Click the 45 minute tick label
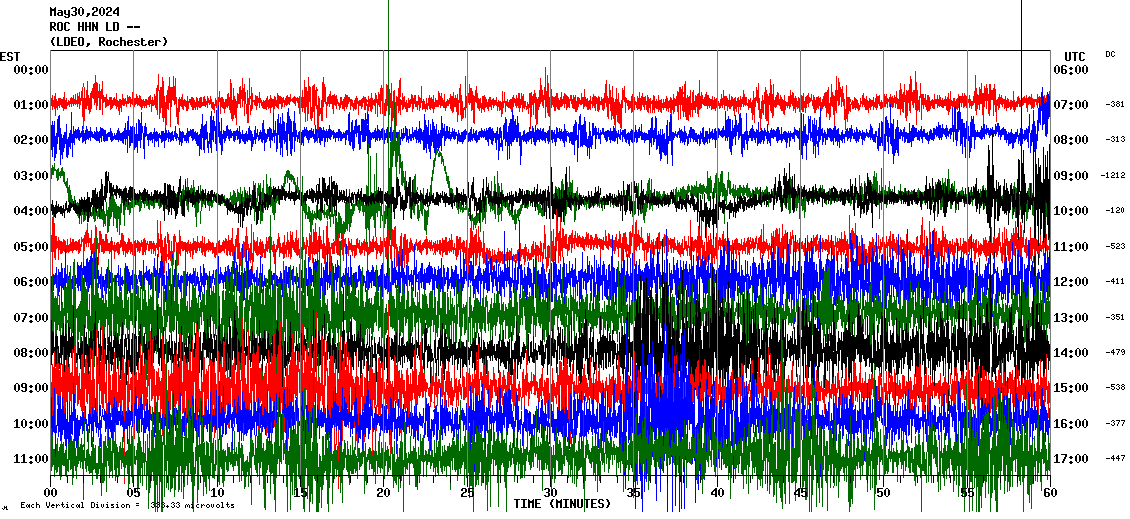 pyautogui.click(x=800, y=493)
